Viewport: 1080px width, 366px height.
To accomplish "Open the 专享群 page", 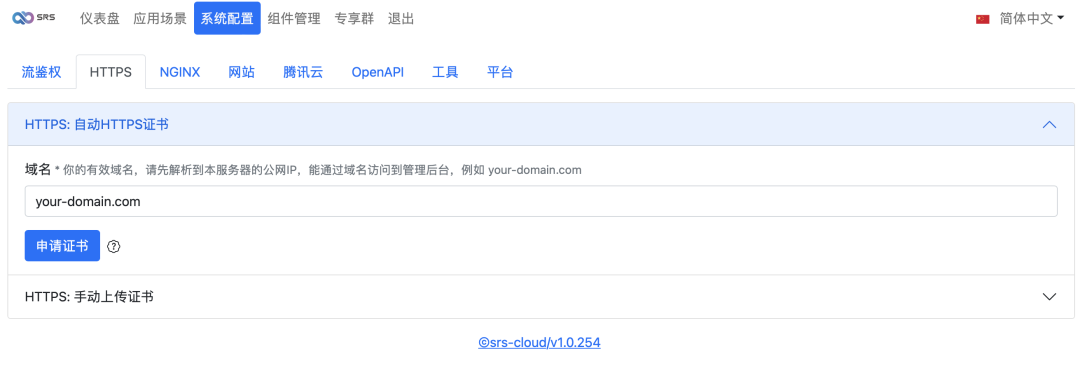I will click(x=354, y=19).
